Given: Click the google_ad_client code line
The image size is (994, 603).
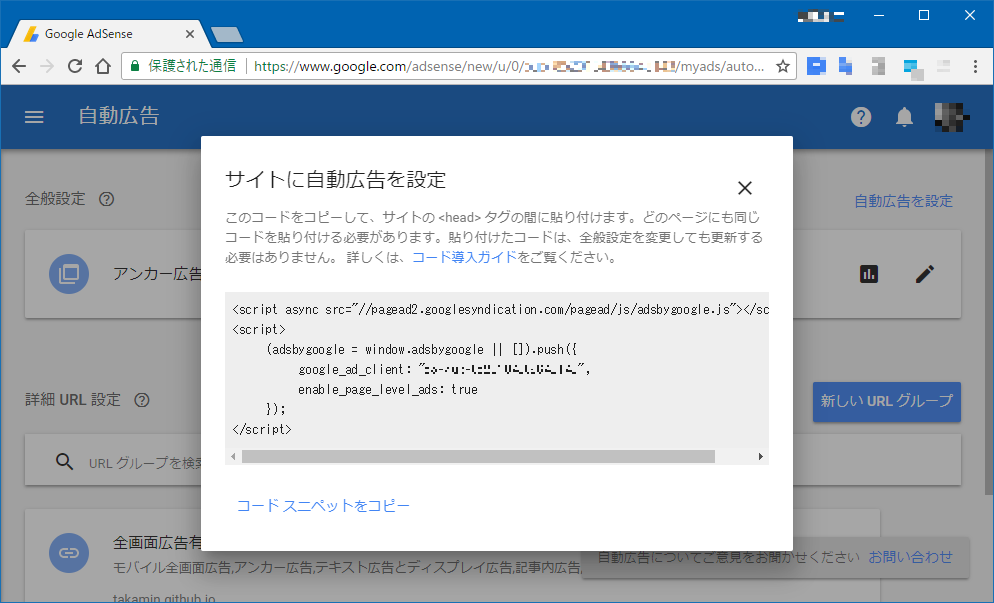Looking at the screenshot, I should (x=444, y=370).
